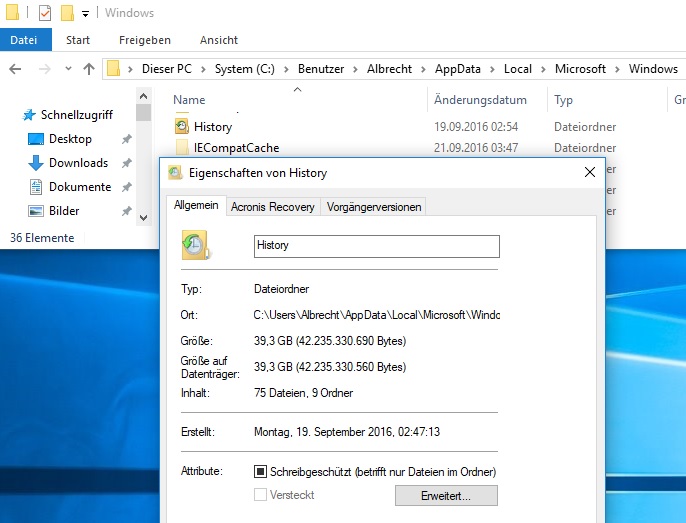Open Downloads arrow icon in sidebar
This screenshot has width=686, height=523.
[x=36, y=163]
